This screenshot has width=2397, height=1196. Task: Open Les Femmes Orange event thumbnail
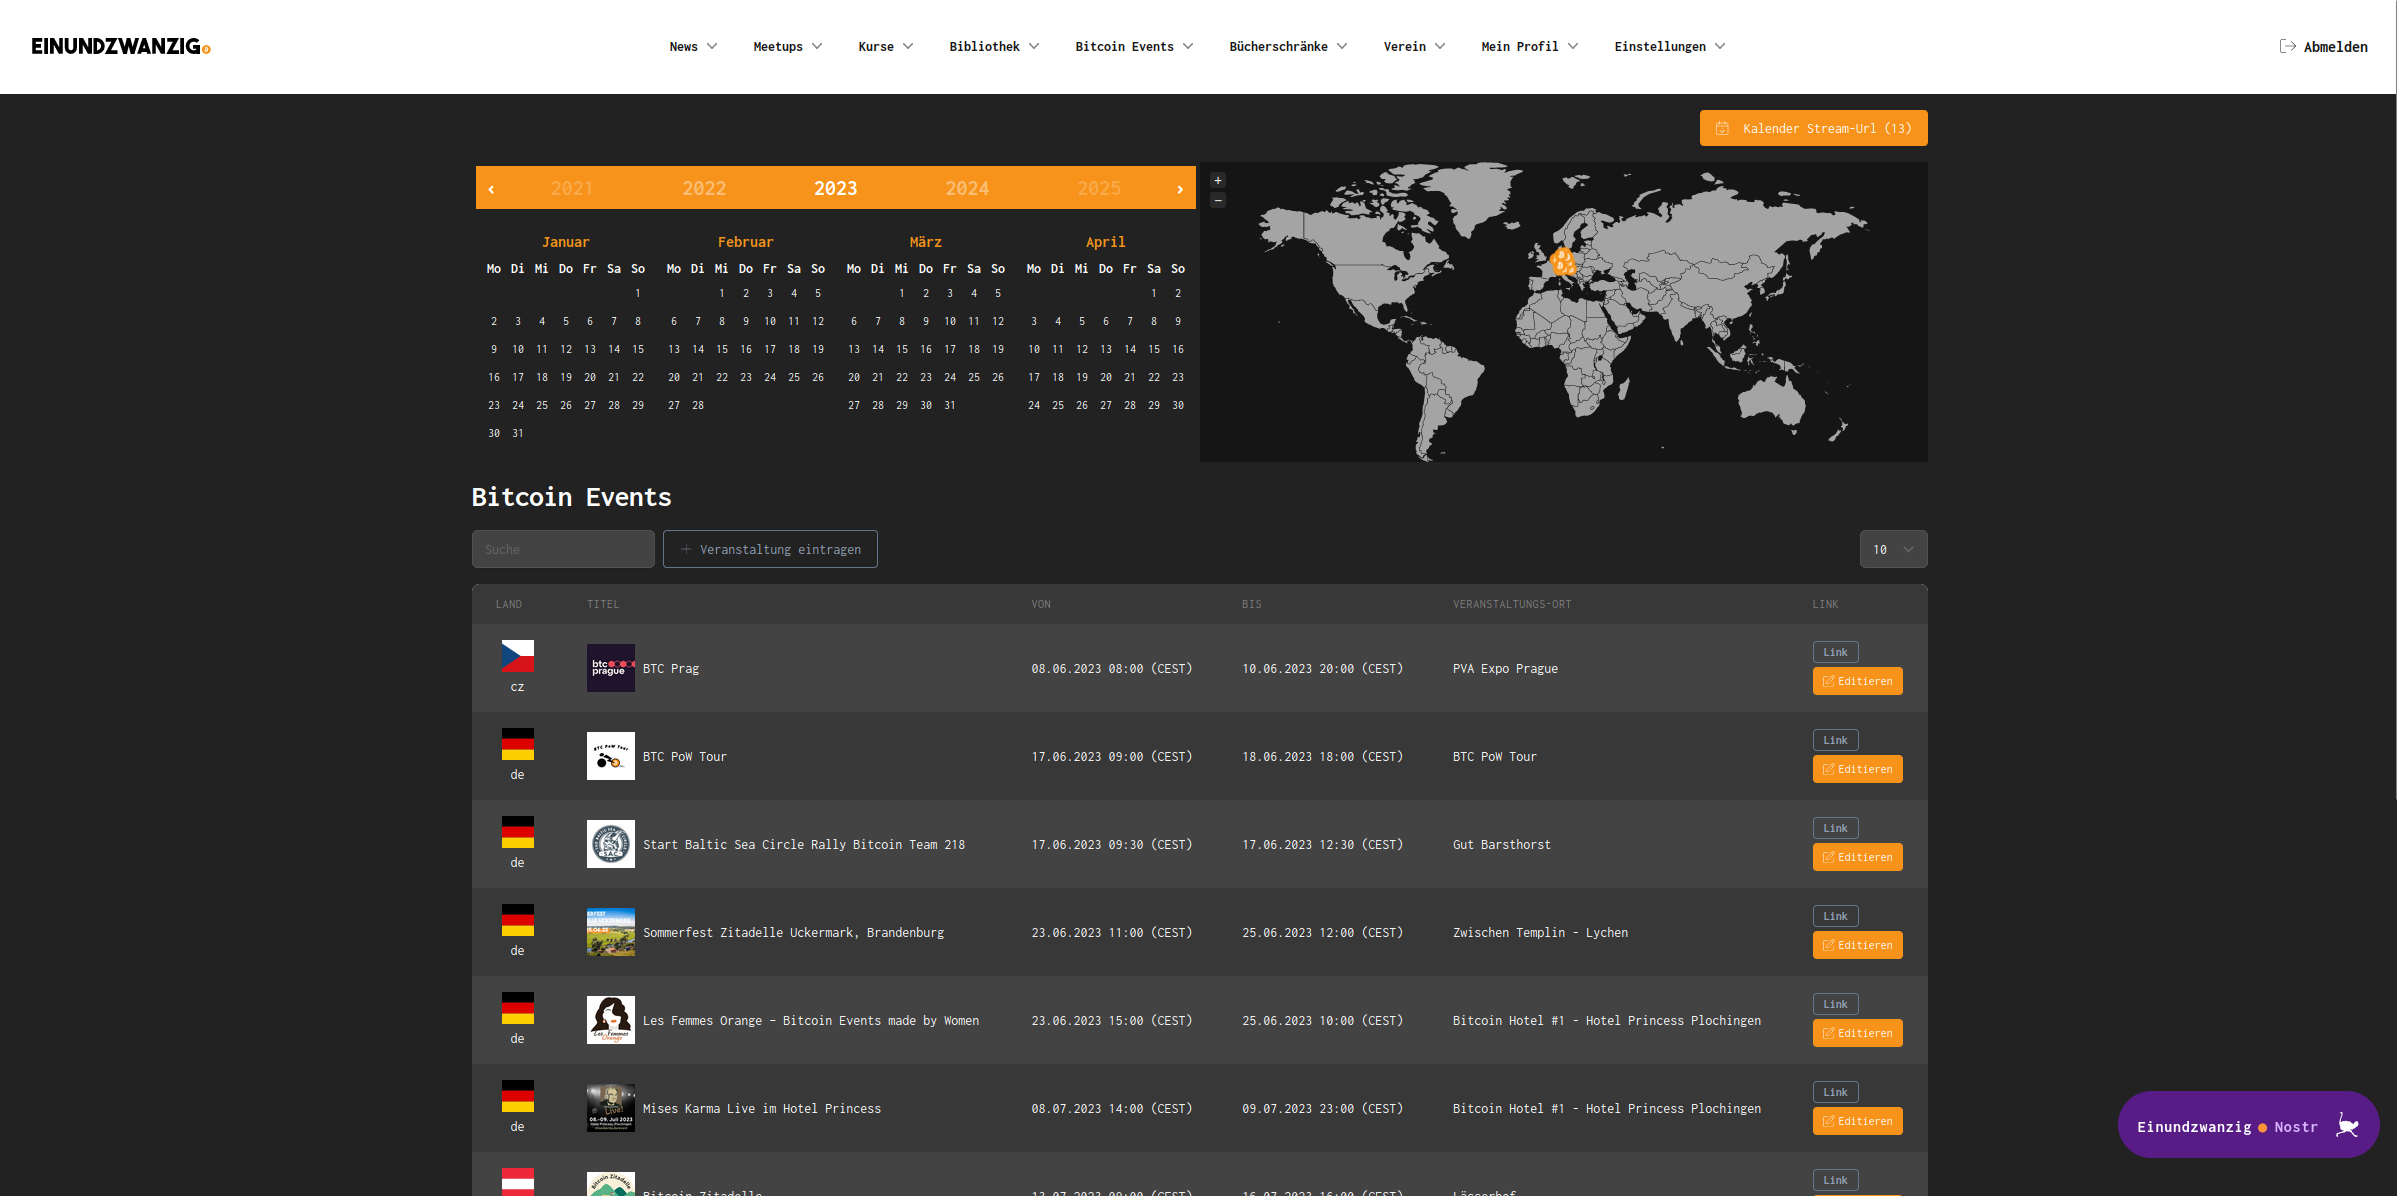[x=610, y=1020]
